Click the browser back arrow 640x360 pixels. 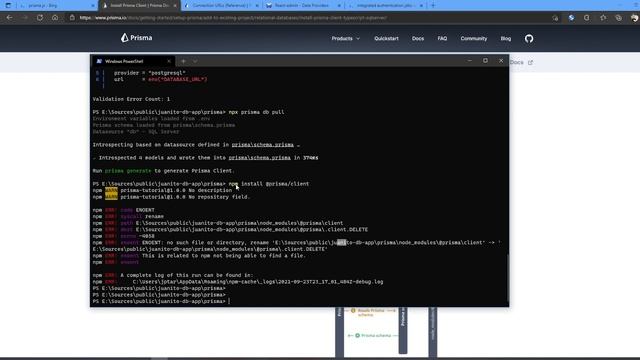[9, 18]
